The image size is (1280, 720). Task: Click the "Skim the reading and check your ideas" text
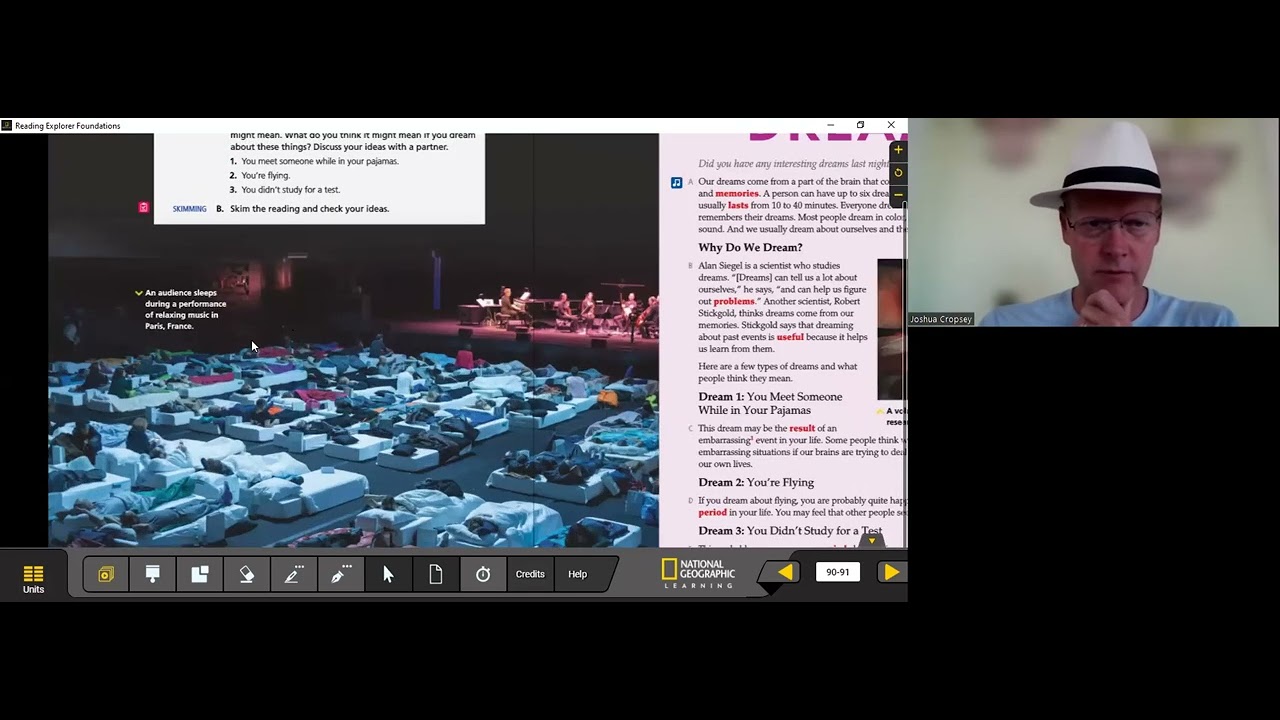point(309,209)
